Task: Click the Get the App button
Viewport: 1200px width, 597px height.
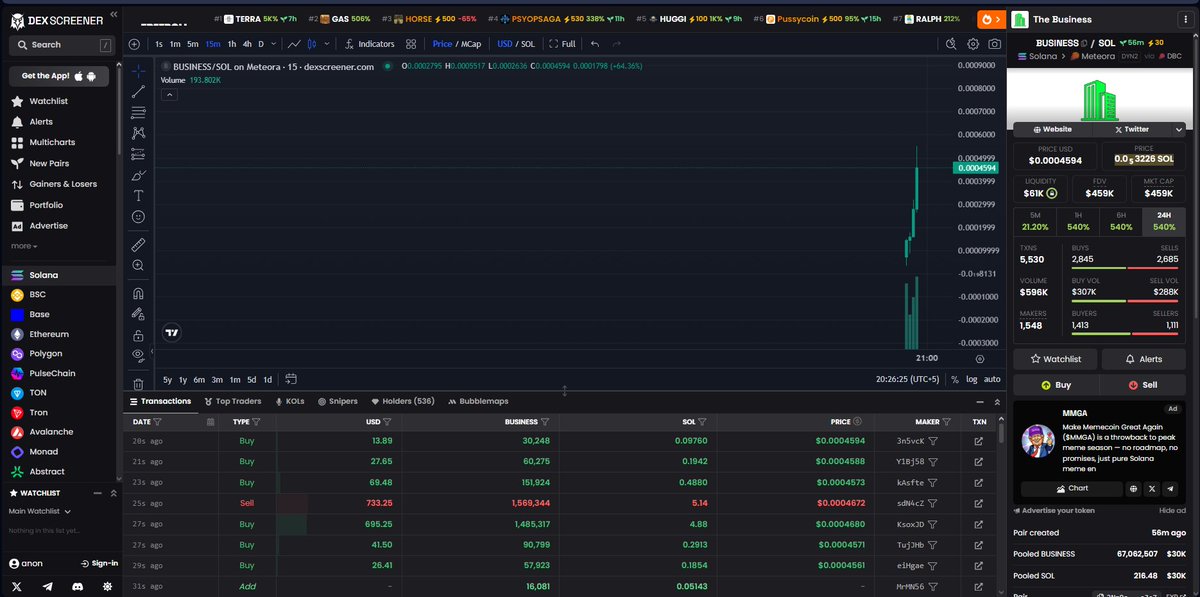Action: point(59,76)
